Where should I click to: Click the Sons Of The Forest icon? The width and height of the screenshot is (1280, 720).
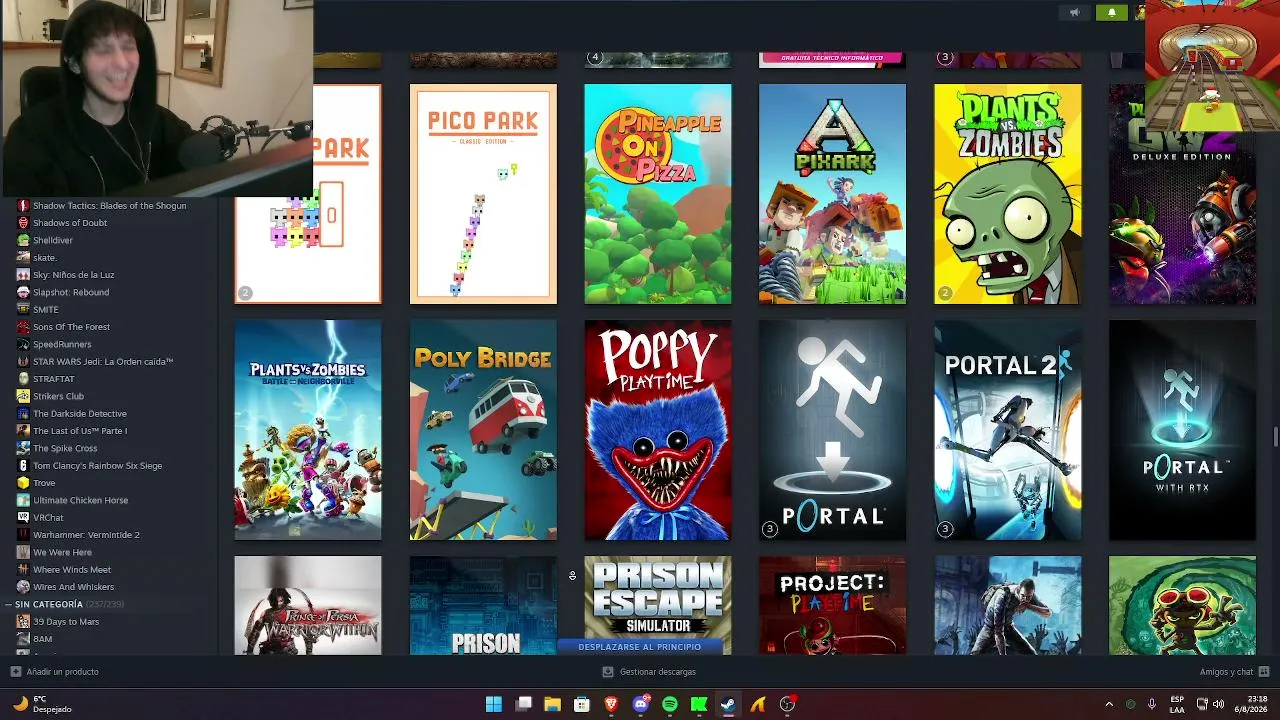tap(23, 327)
